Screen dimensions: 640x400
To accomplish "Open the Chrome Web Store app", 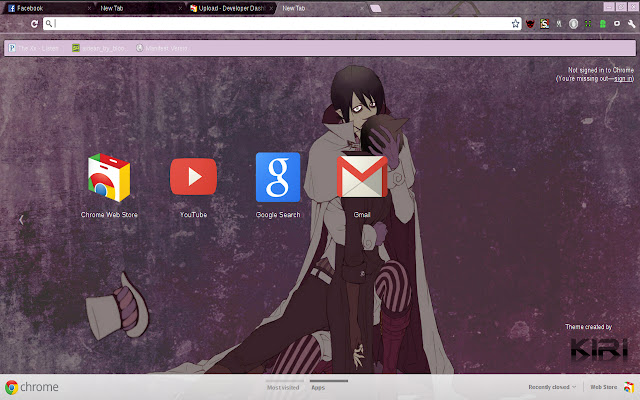I will point(109,178).
